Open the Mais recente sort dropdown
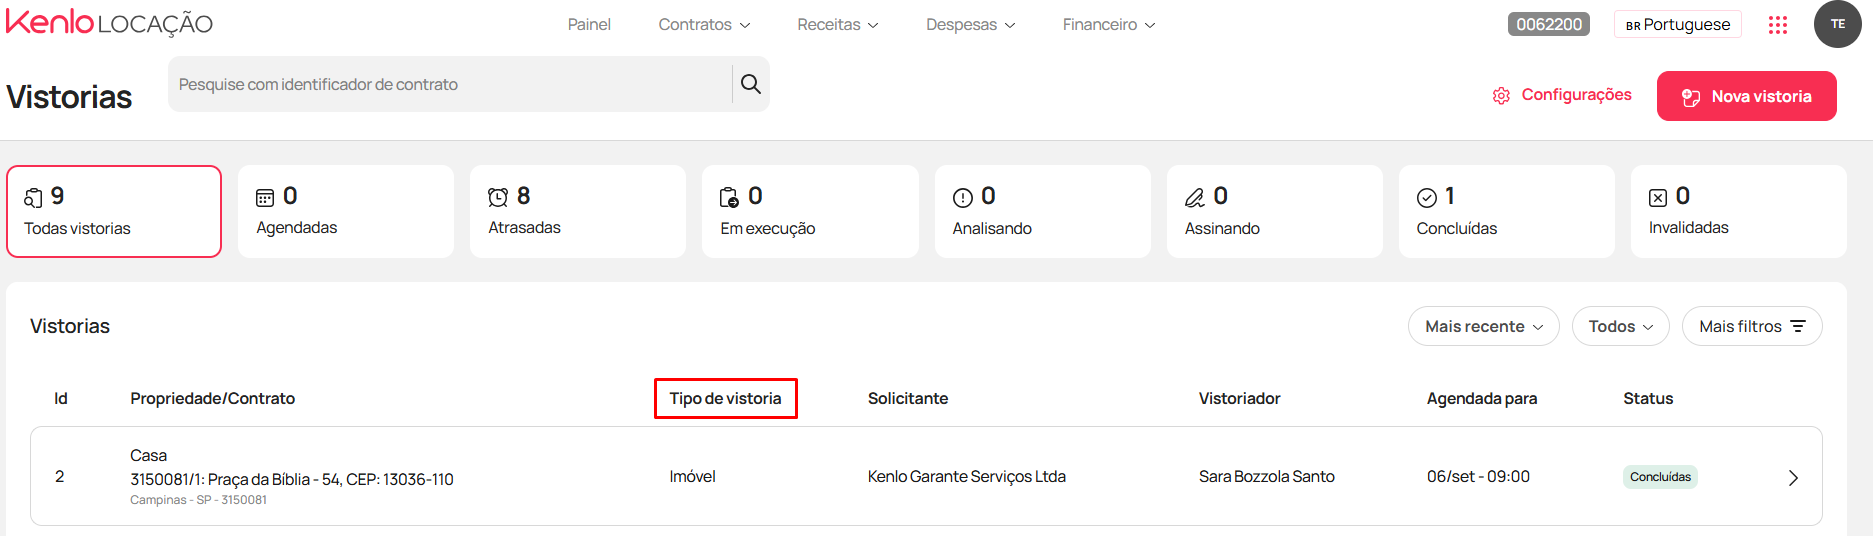The image size is (1873, 536). tap(1484, 326)
